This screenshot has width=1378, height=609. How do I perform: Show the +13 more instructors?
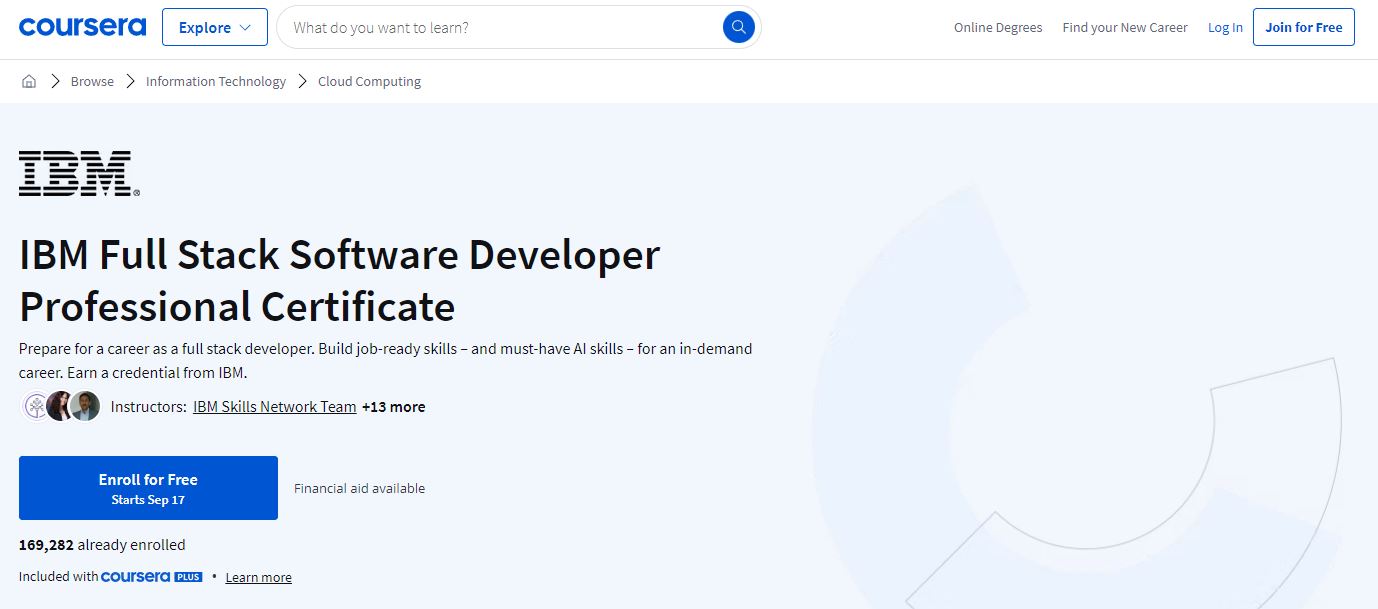tap(394, 406)
